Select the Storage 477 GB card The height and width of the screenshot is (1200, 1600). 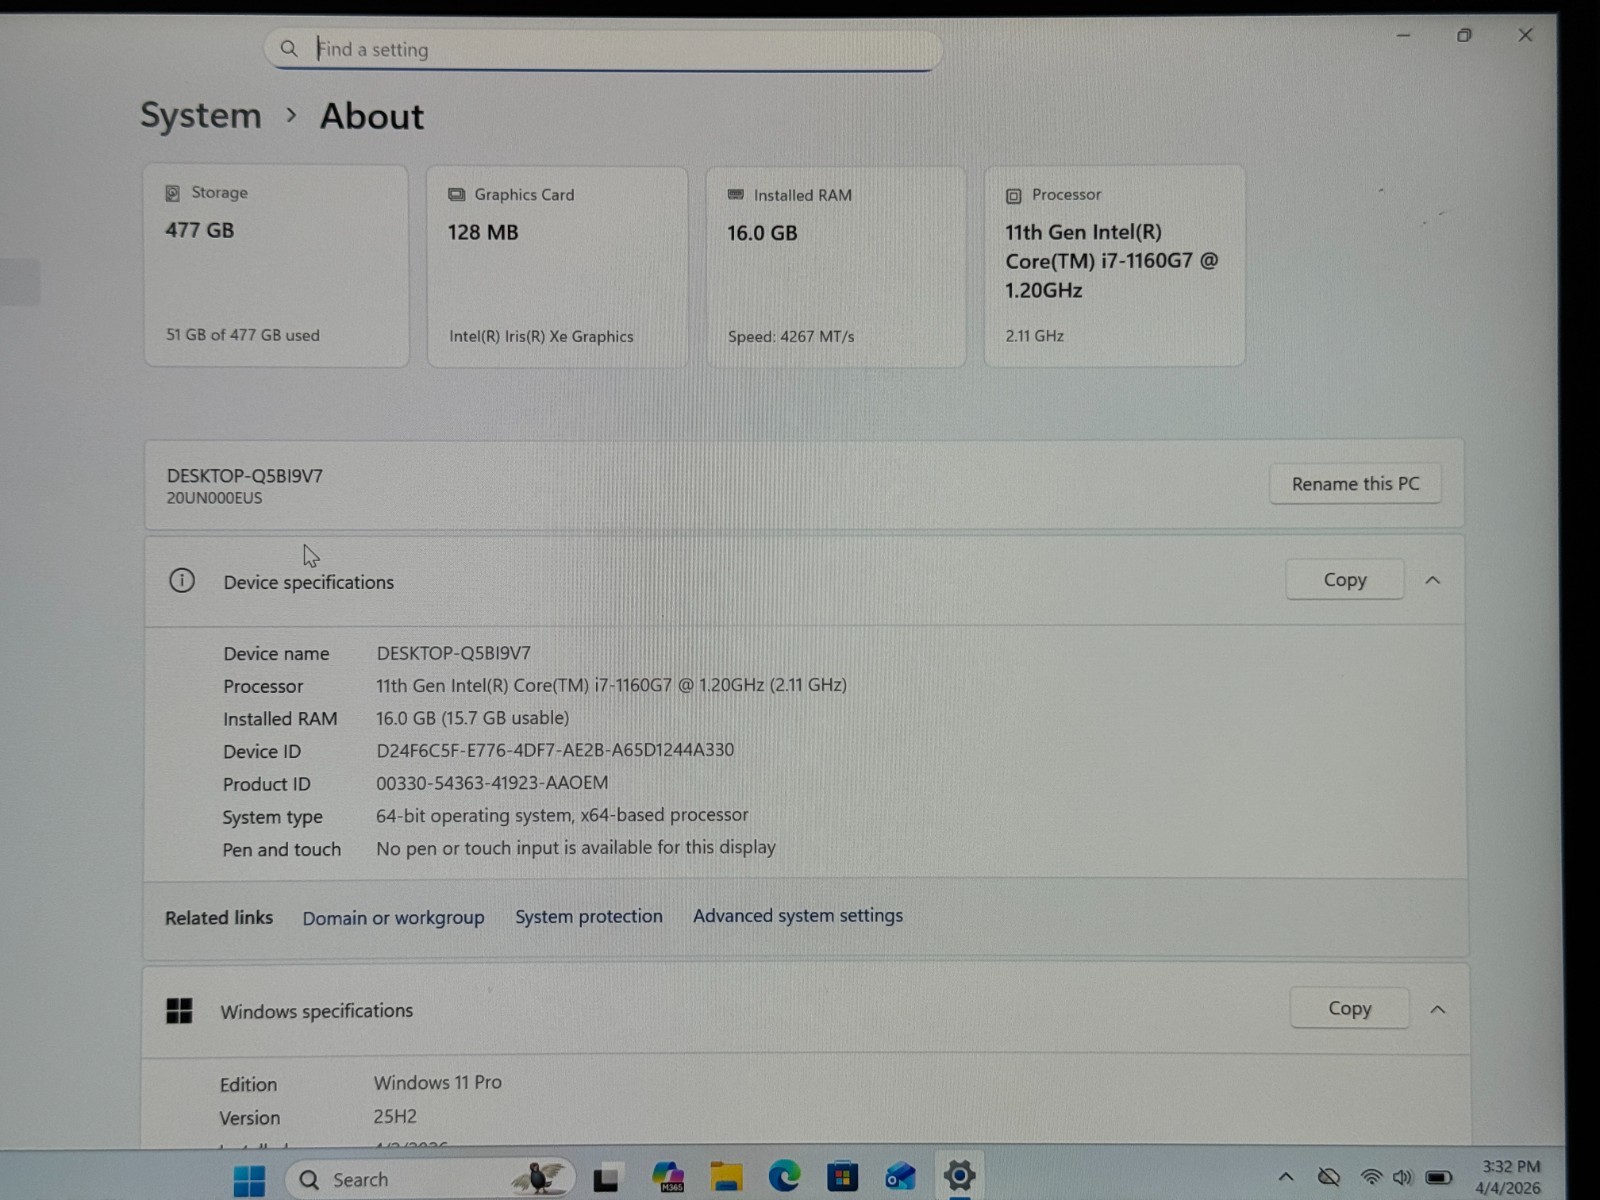pyautogui.click(x=276, y=266)
